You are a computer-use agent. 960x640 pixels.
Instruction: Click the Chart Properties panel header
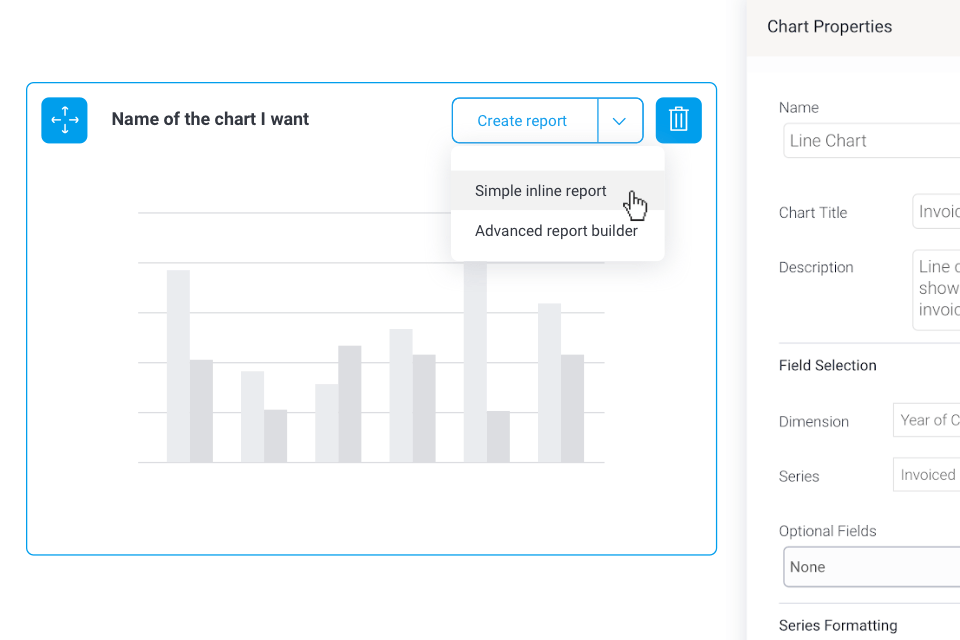pyautogui.click(x=829, y=27)
